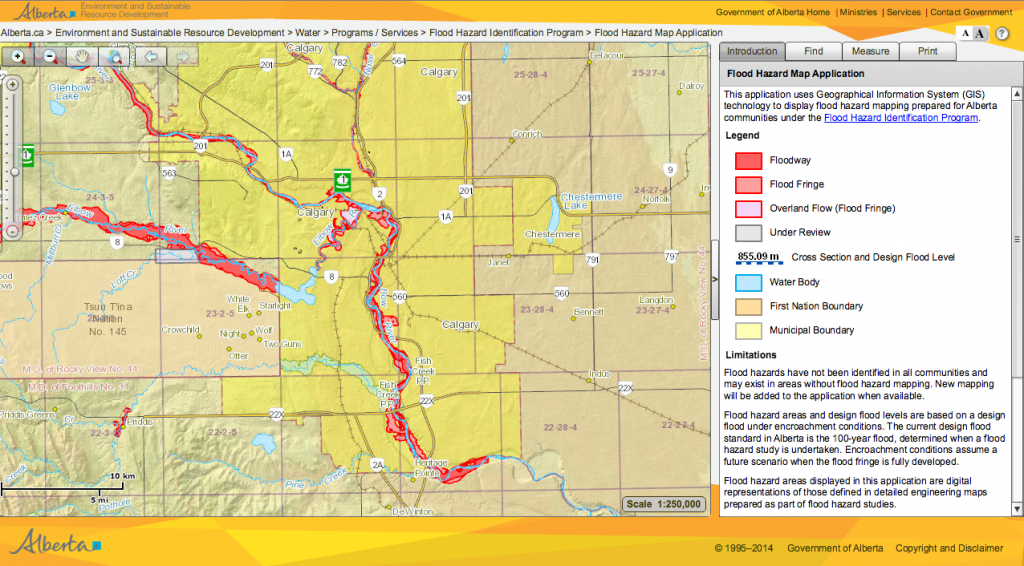Click Water breadcrumb link

(x=308, y=33)
